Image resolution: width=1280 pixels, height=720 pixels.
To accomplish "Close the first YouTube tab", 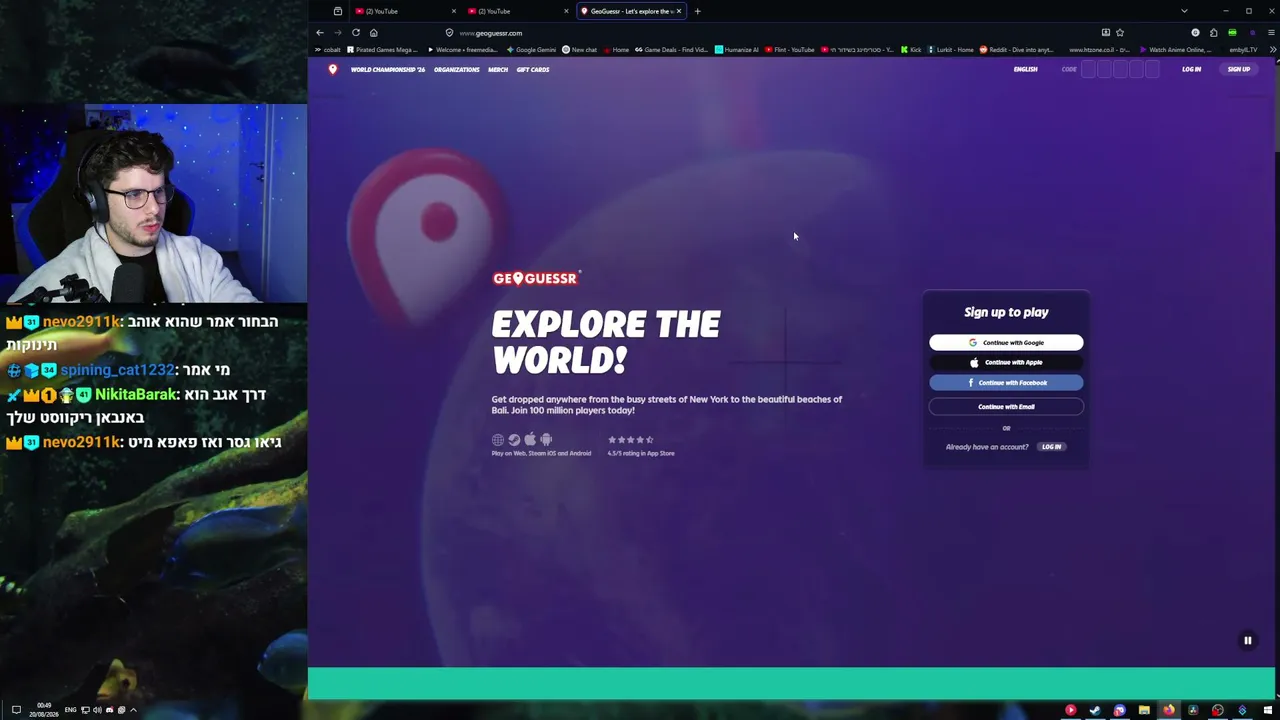I will (x=454, y=11).
